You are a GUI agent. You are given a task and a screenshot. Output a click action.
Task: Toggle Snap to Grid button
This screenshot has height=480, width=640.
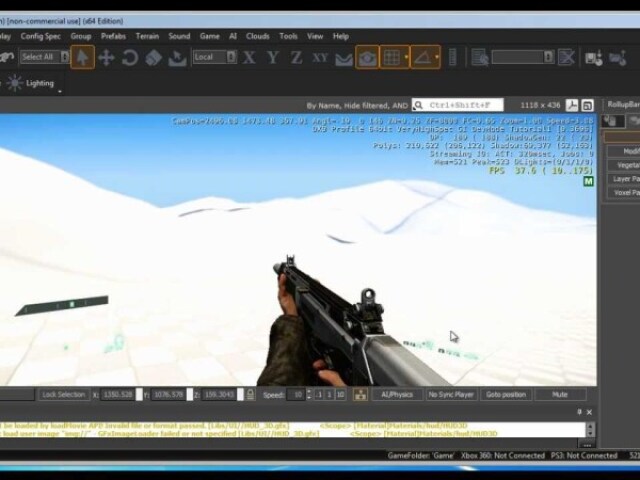point(391,57)
